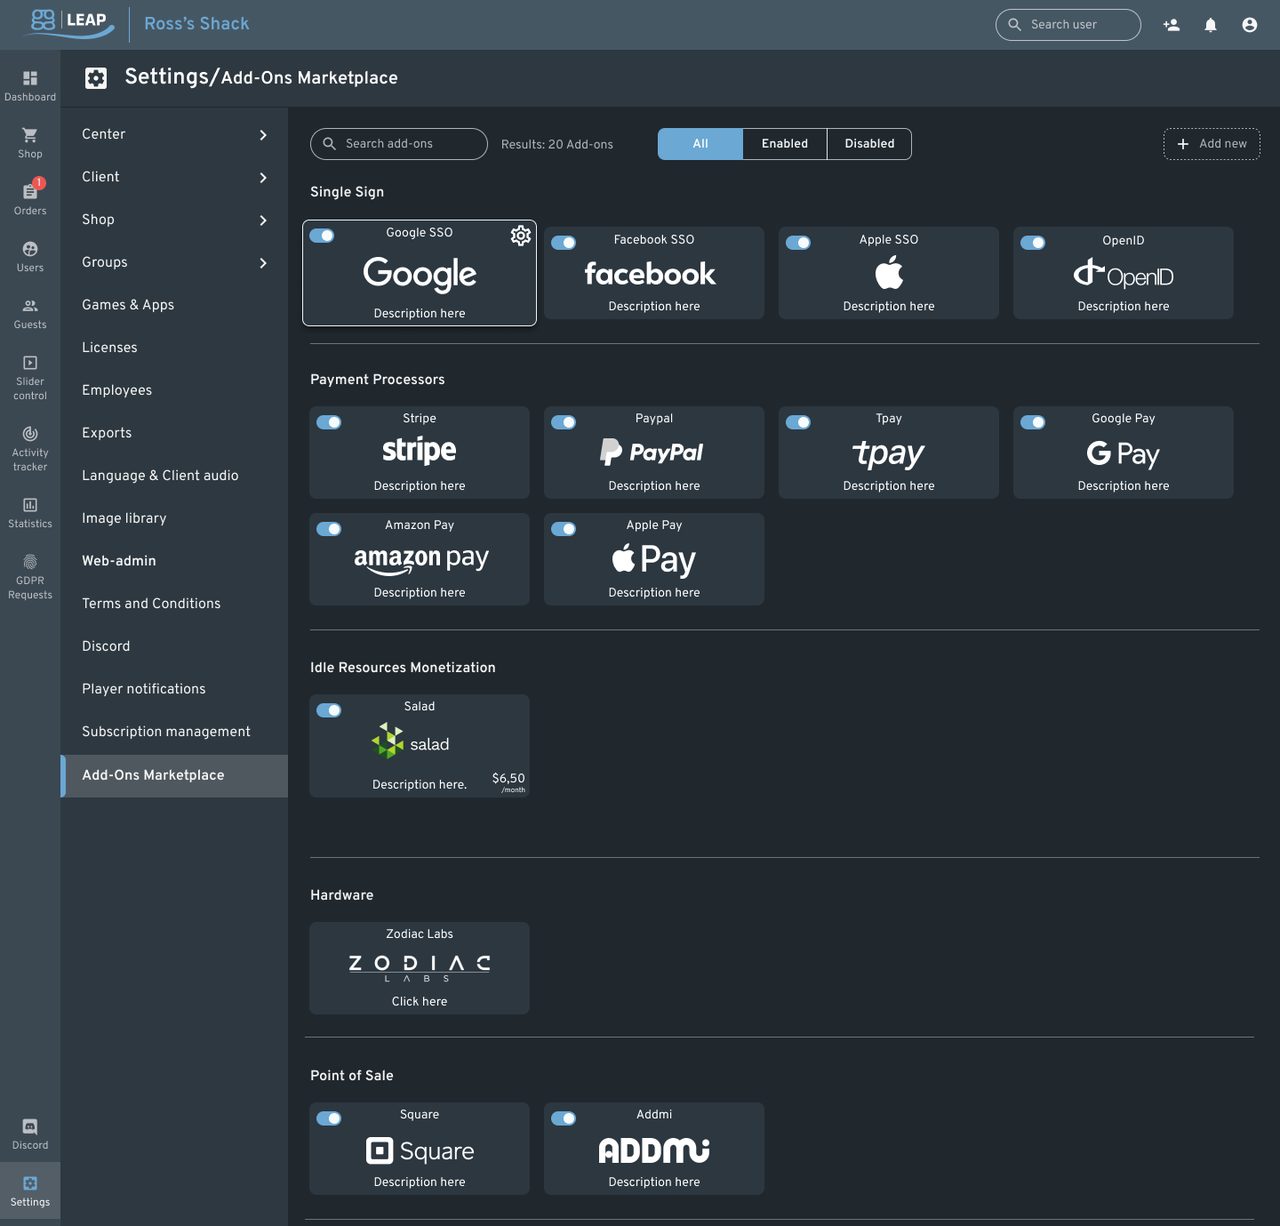The height and width of the screenshot is (1226, 1280).
Task: Click the Settings icon at the sidebar bottom
Action: pos(30,1184)
